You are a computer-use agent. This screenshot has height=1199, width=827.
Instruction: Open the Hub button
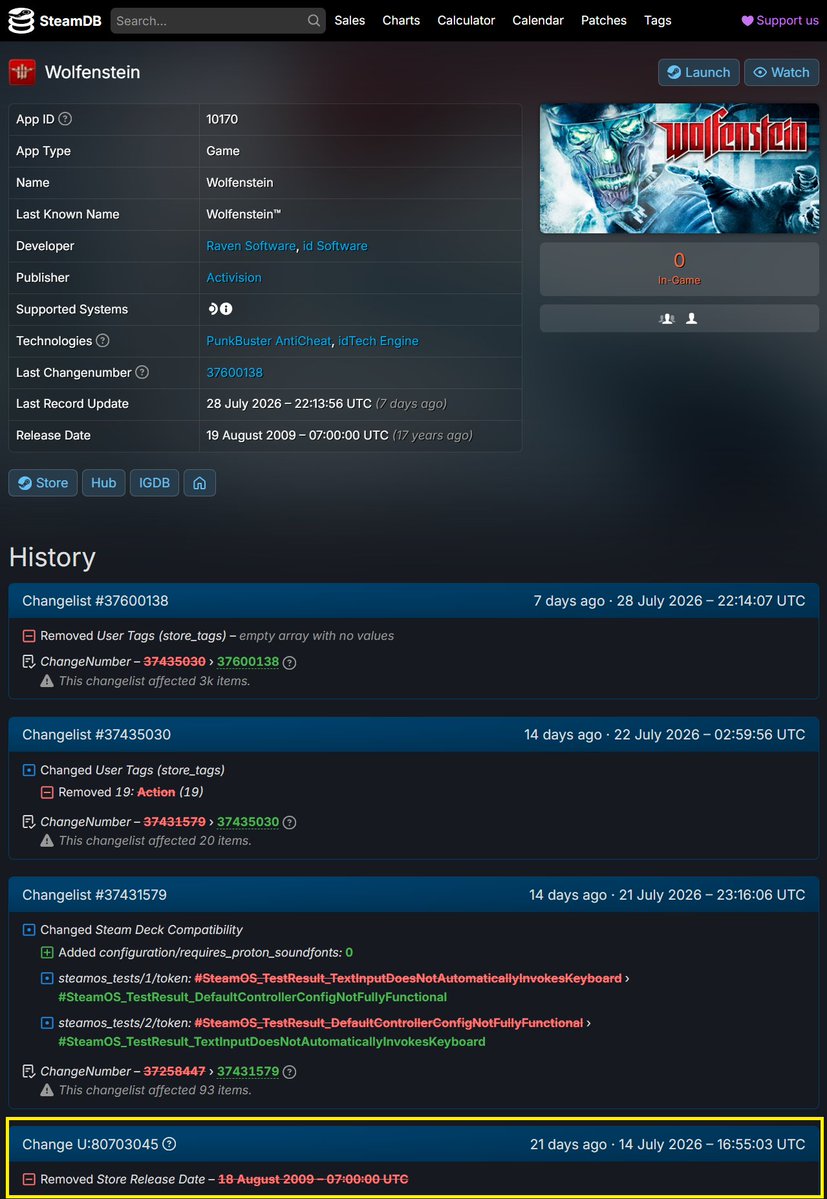click(104, 483)
